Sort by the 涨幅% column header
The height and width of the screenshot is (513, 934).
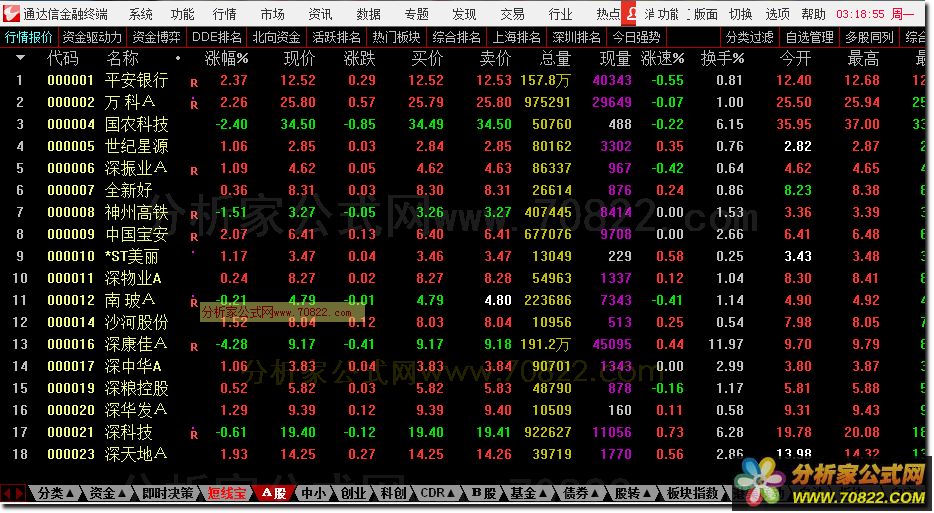pos(226,58)
